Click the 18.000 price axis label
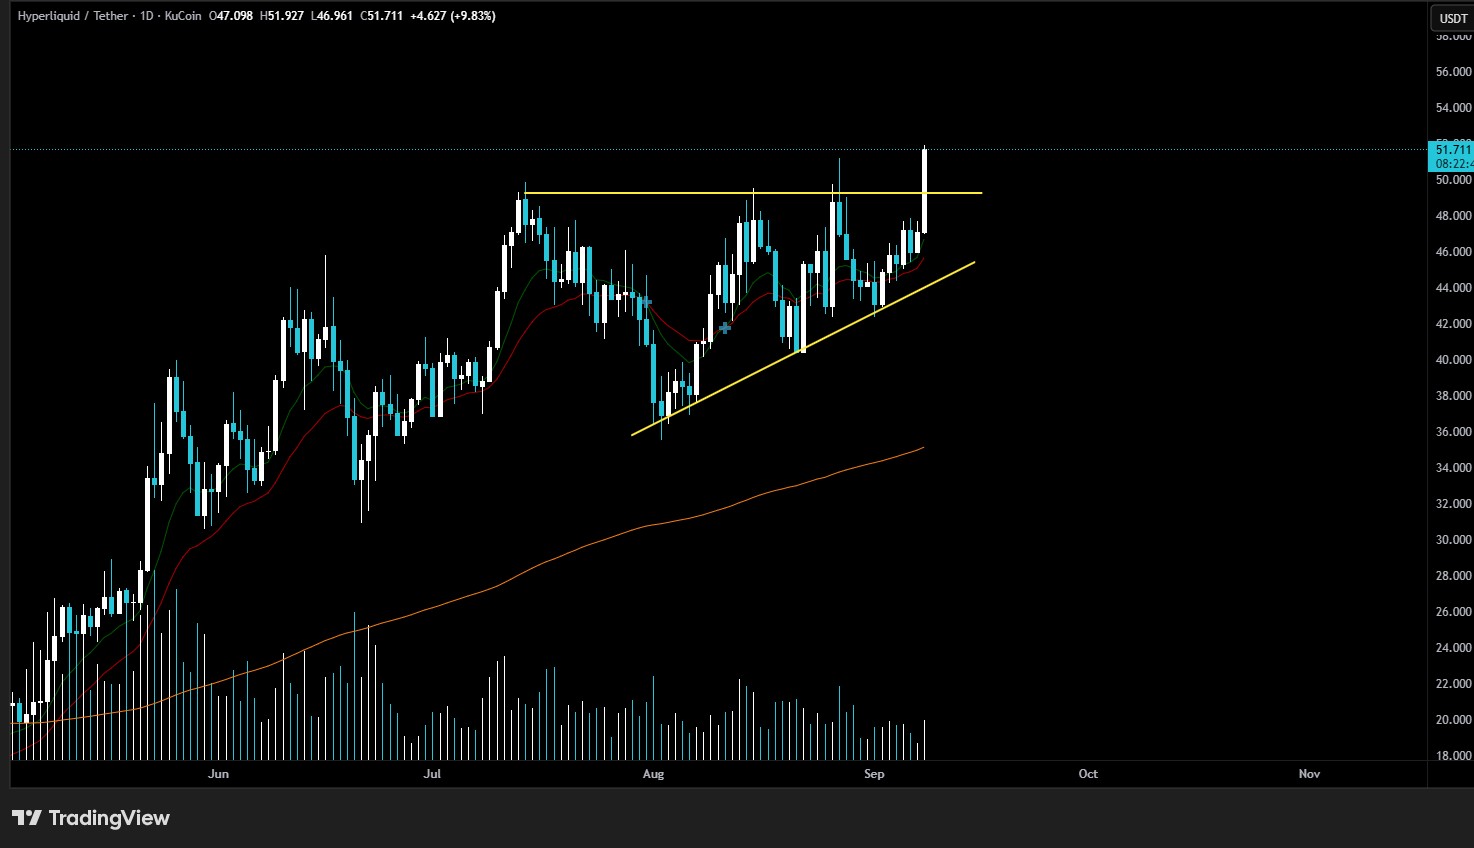 coord(1453,756)
